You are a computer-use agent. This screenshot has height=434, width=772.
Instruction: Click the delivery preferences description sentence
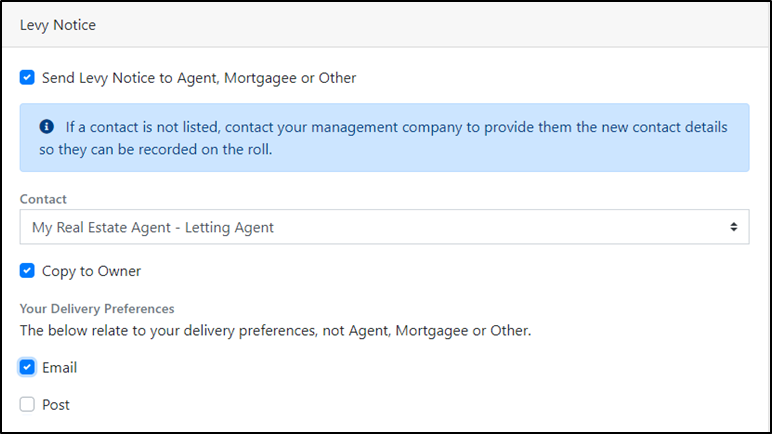pos(275,330)
